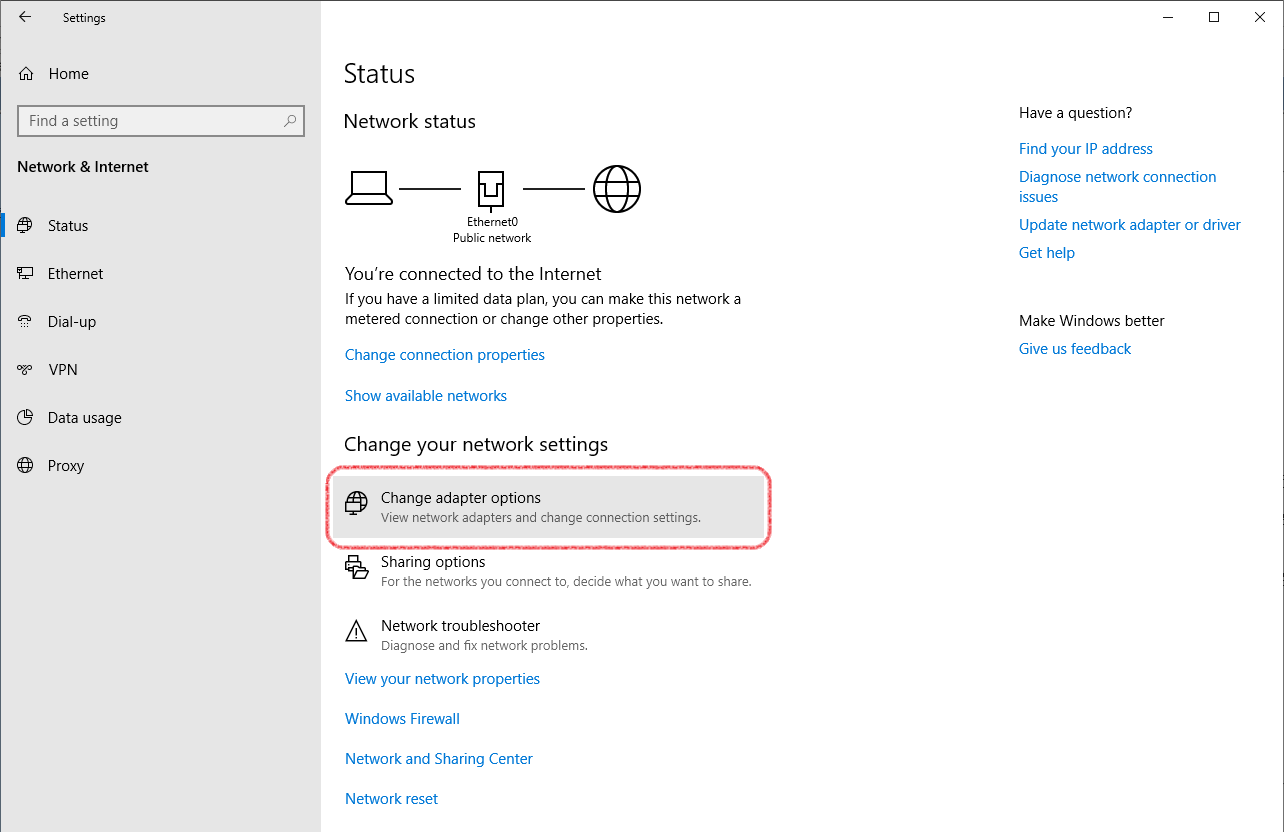The height and width of the screenshot is (832, 1284).
Task: Click the back arrow in Settings
Action: [25, 17]
